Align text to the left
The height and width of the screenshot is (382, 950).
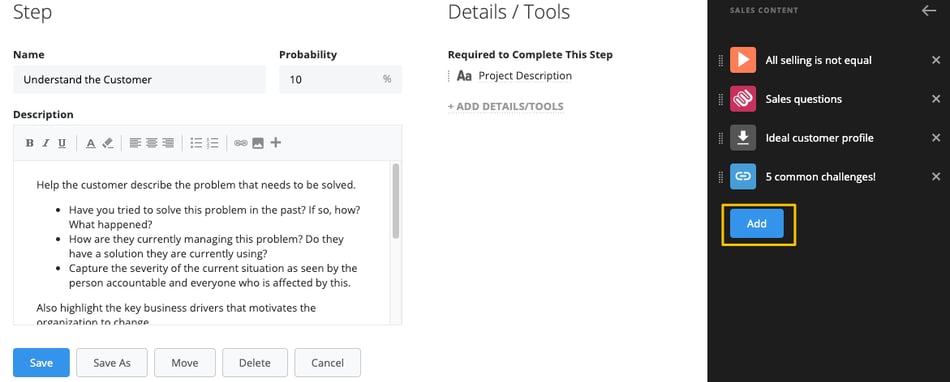point(135,143)
